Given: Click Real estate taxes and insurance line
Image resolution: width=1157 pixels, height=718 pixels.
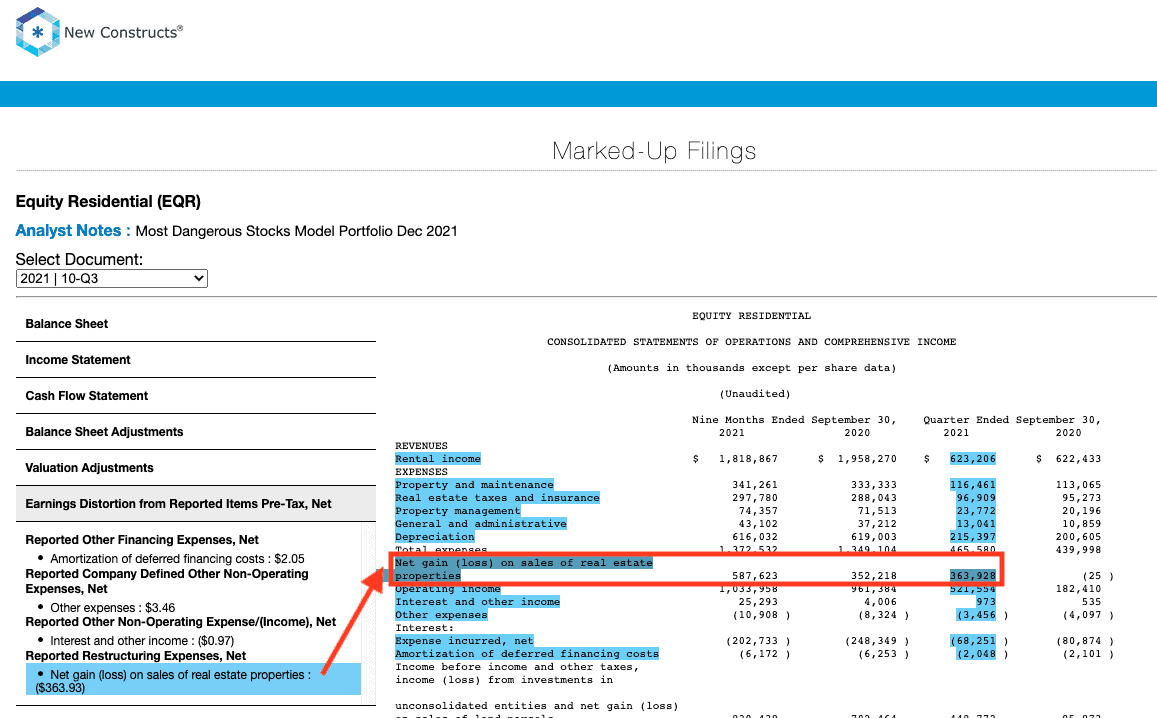Looking at the screenshot, I should (x=497, y=498).
